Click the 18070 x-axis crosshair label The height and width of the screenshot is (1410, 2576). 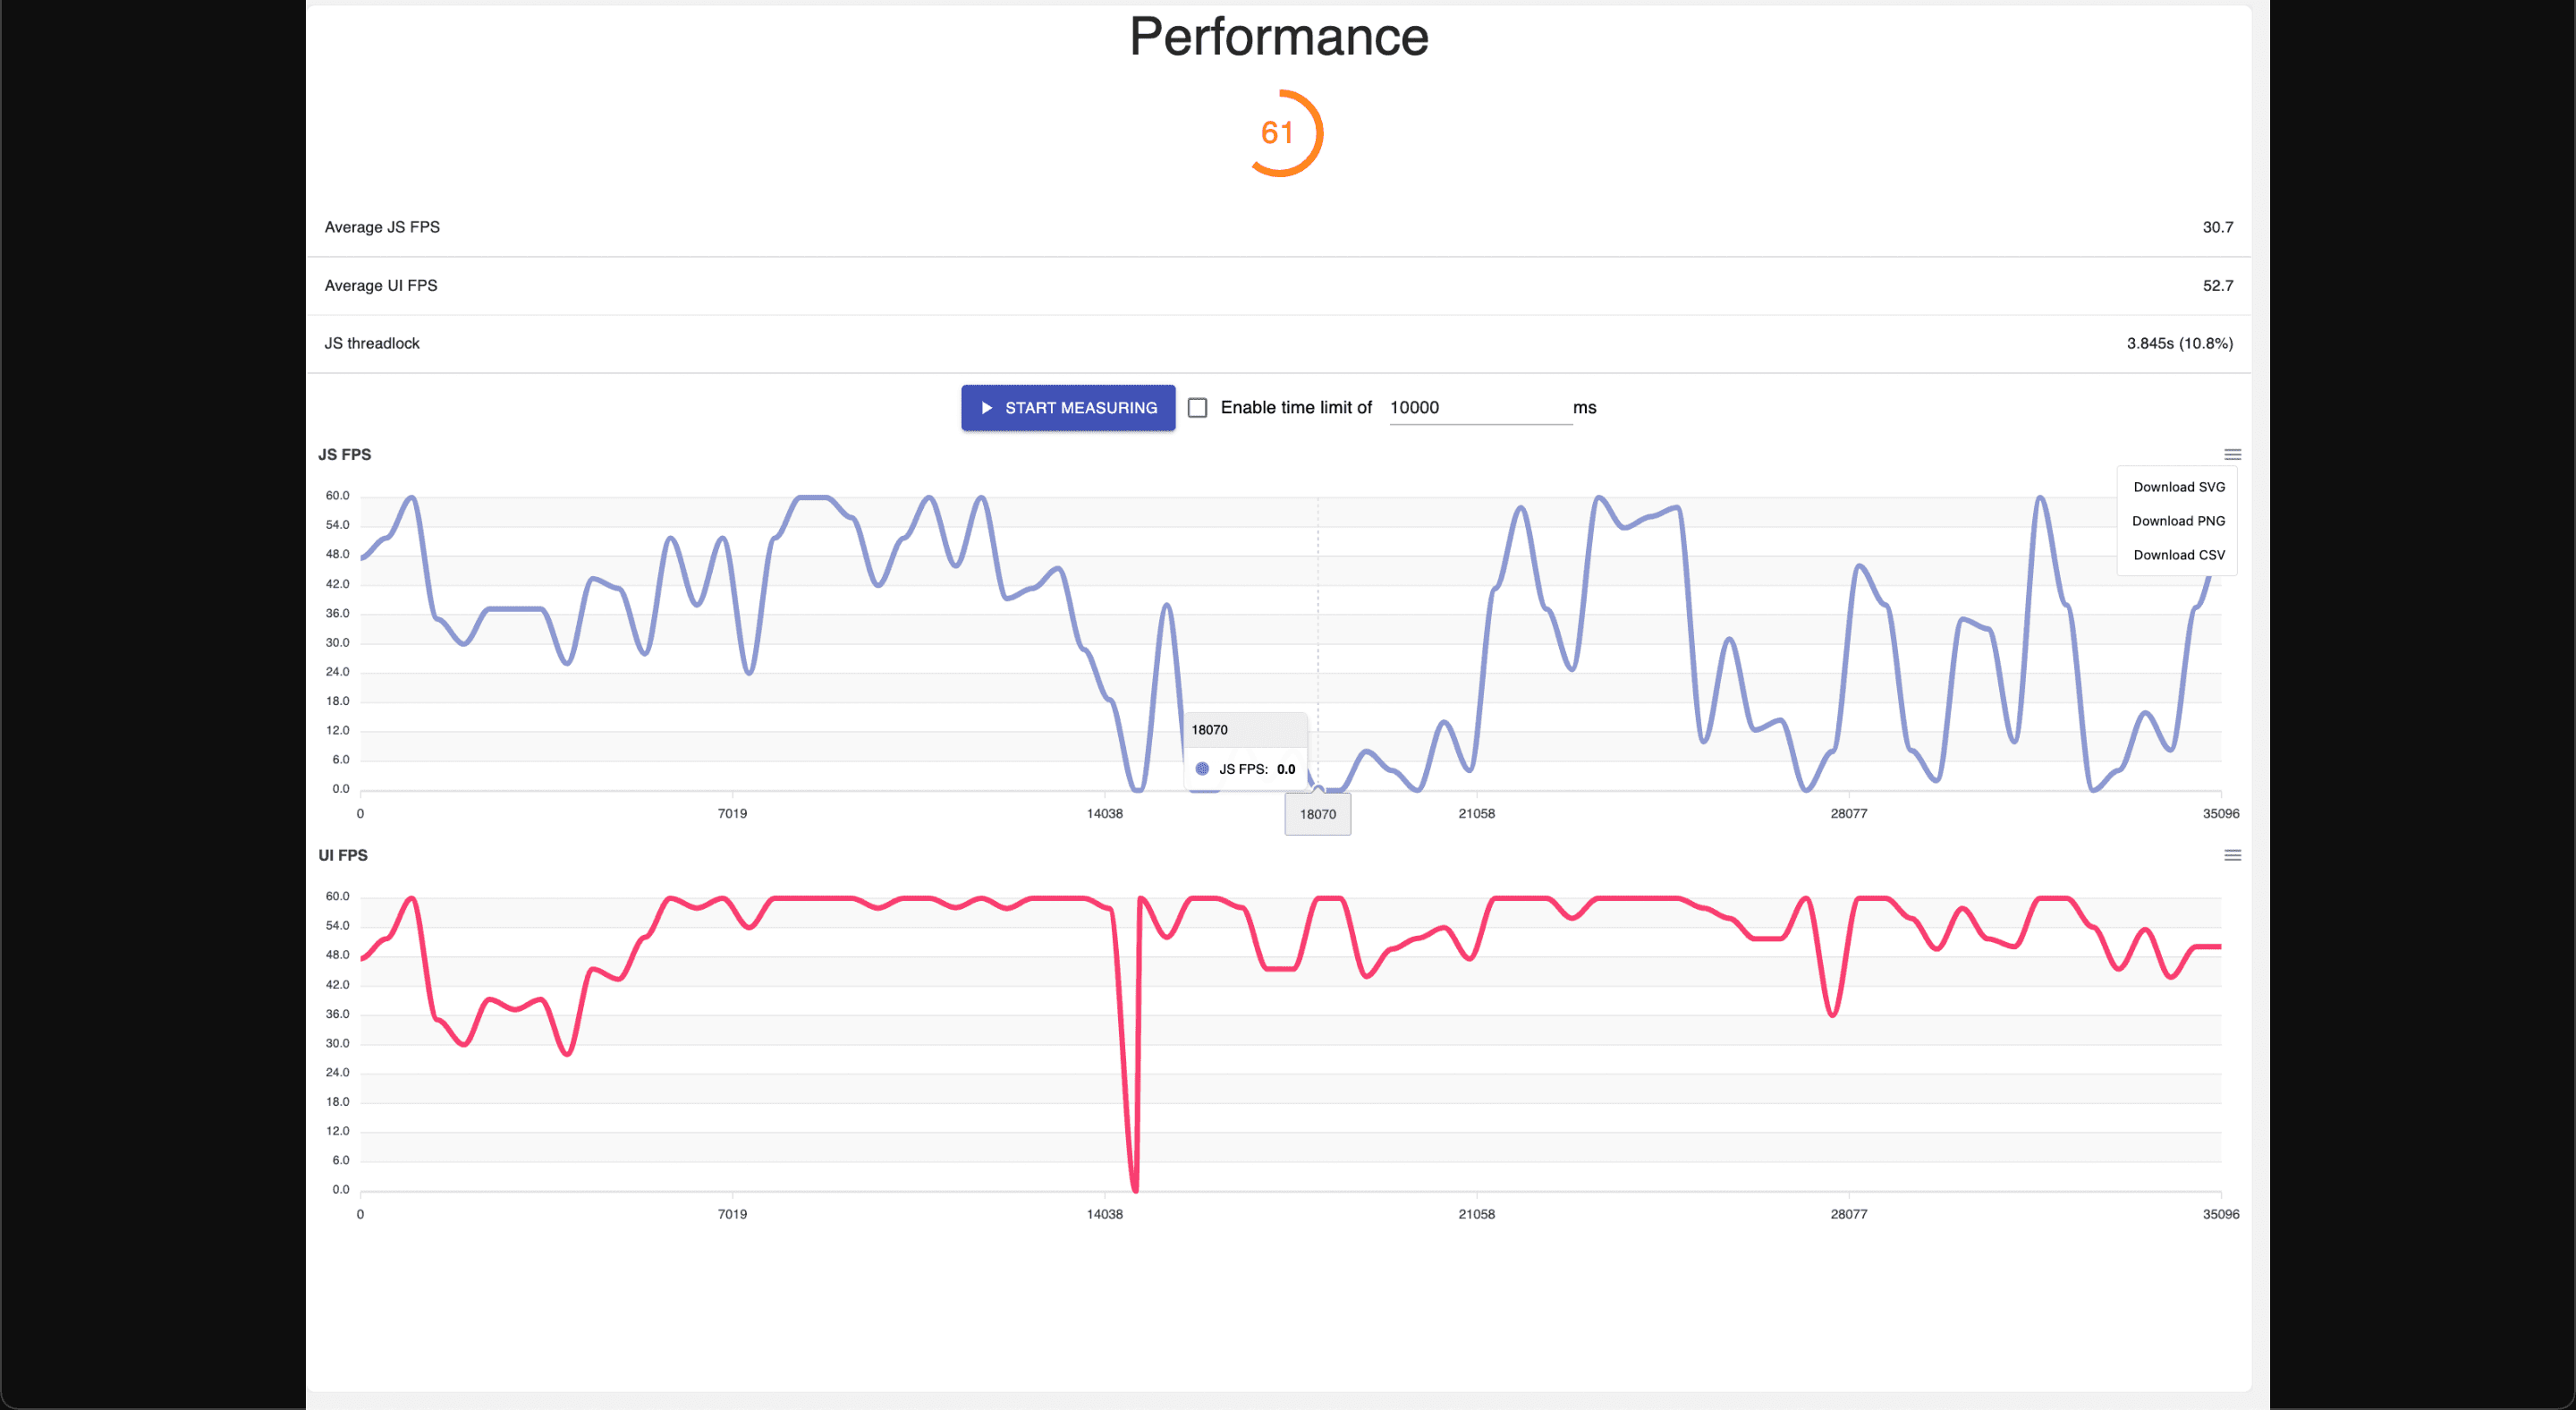click(x=1317, y=814)
